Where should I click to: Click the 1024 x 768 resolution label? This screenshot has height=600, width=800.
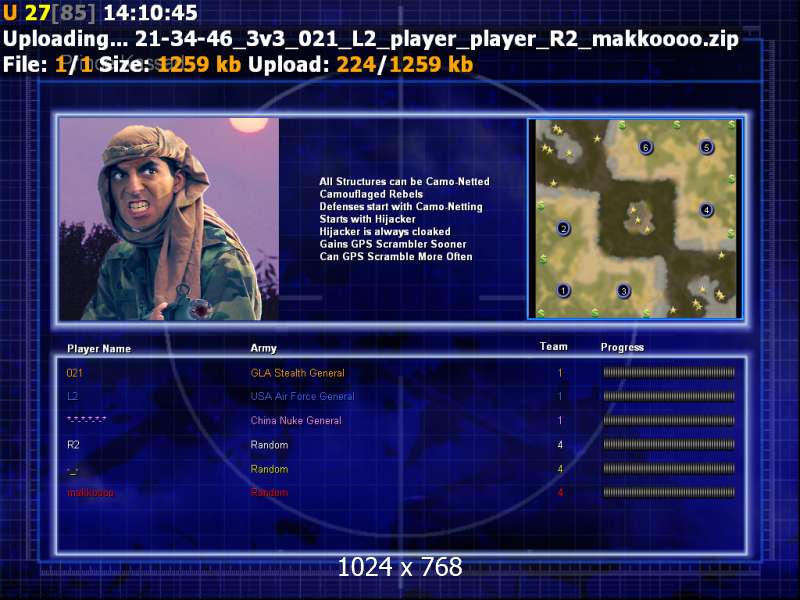tap(400, 567)
